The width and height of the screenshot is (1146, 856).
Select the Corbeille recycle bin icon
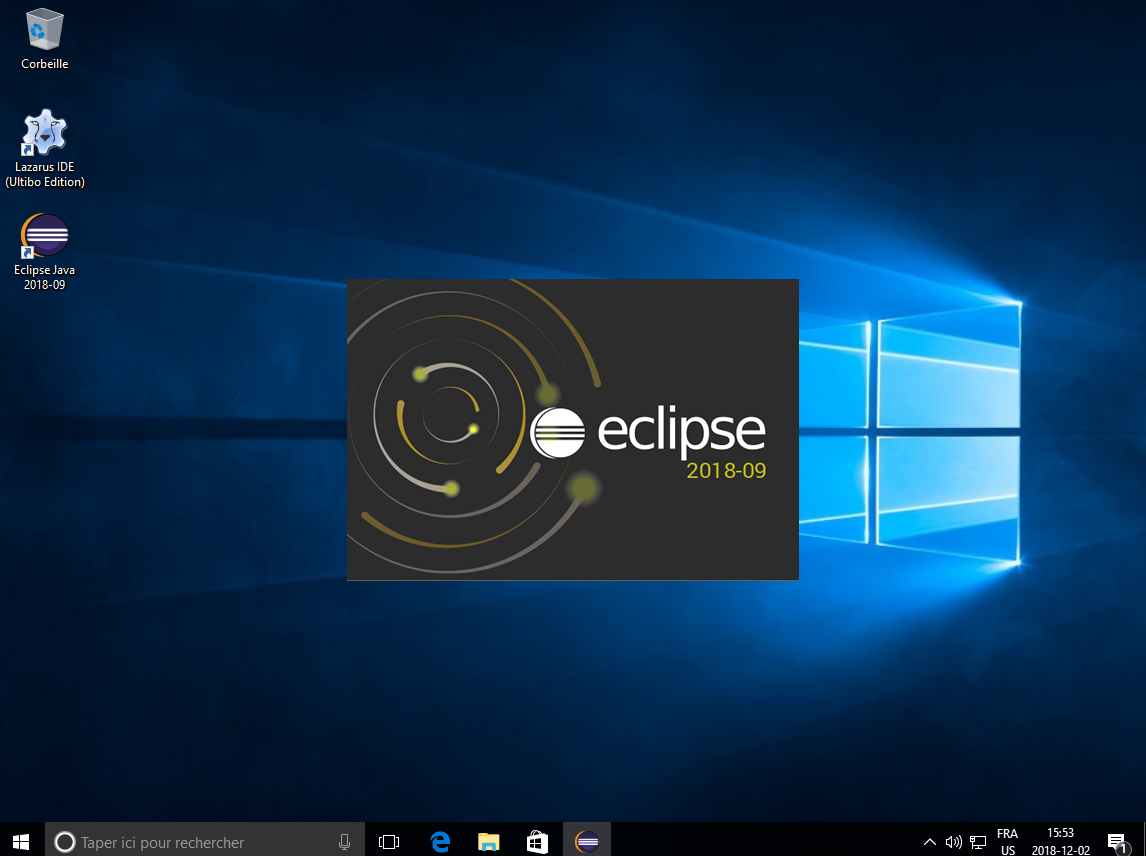point(45,39)
